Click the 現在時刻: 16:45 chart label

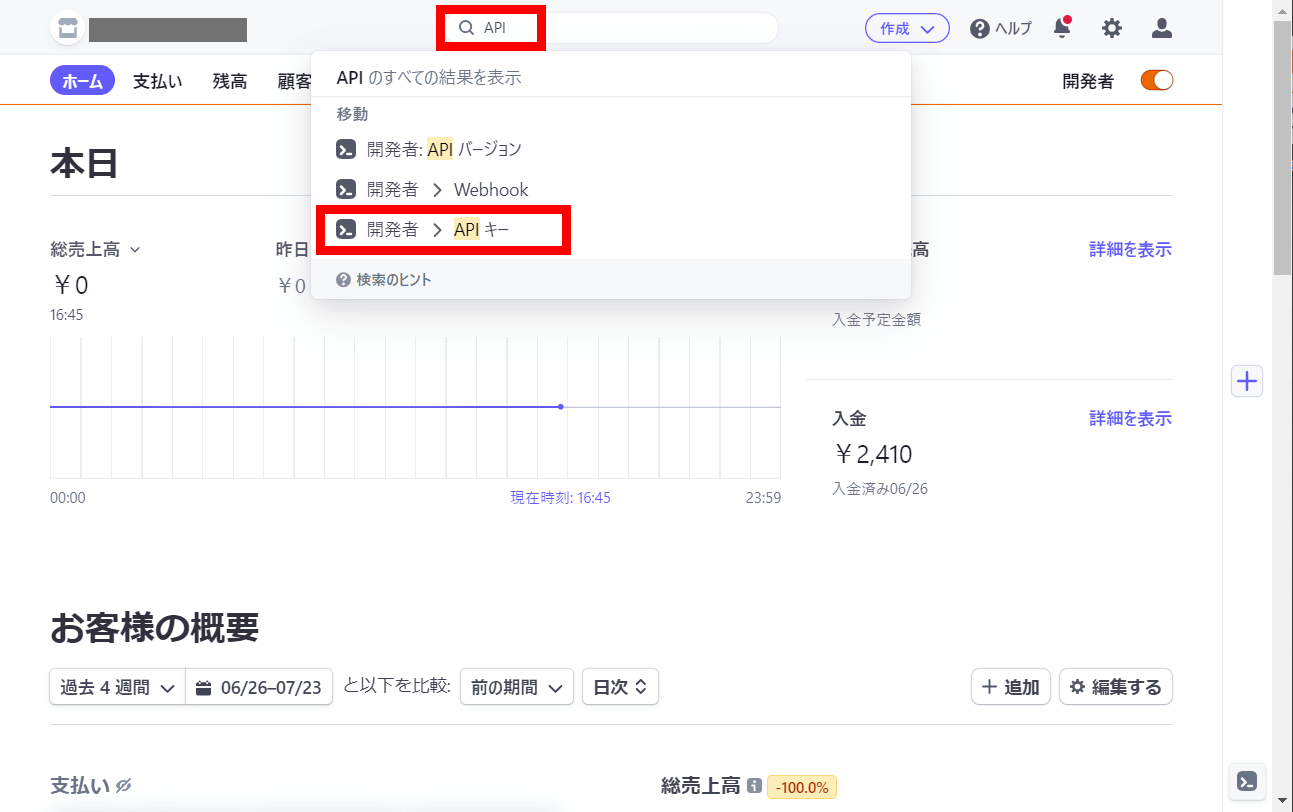point(561,497)
